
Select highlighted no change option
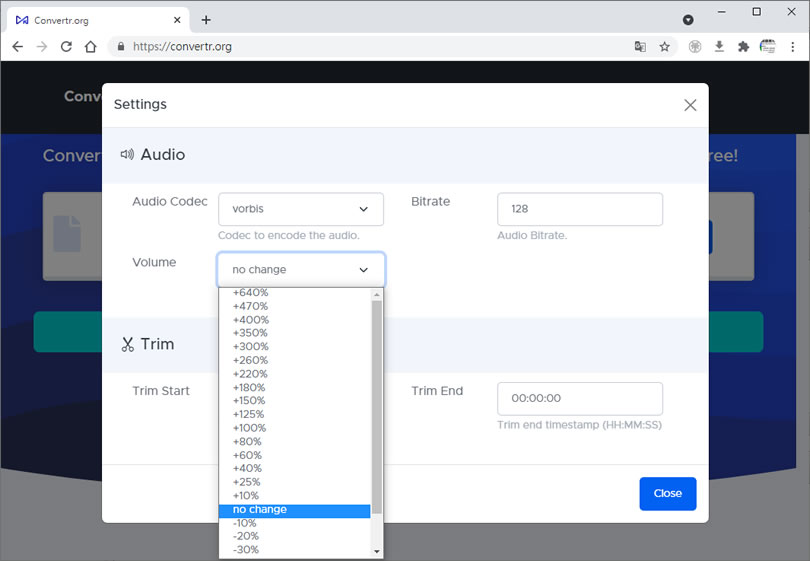coord(294,509)
